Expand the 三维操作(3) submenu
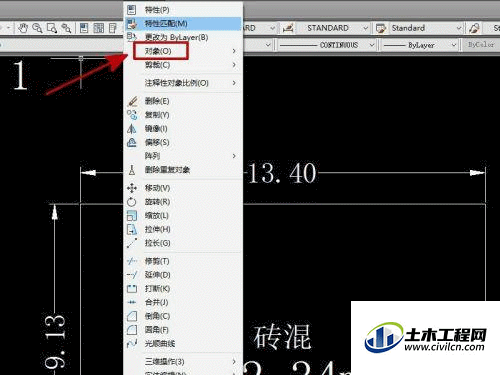The image size is (500, 375). [x=183, y=362]
